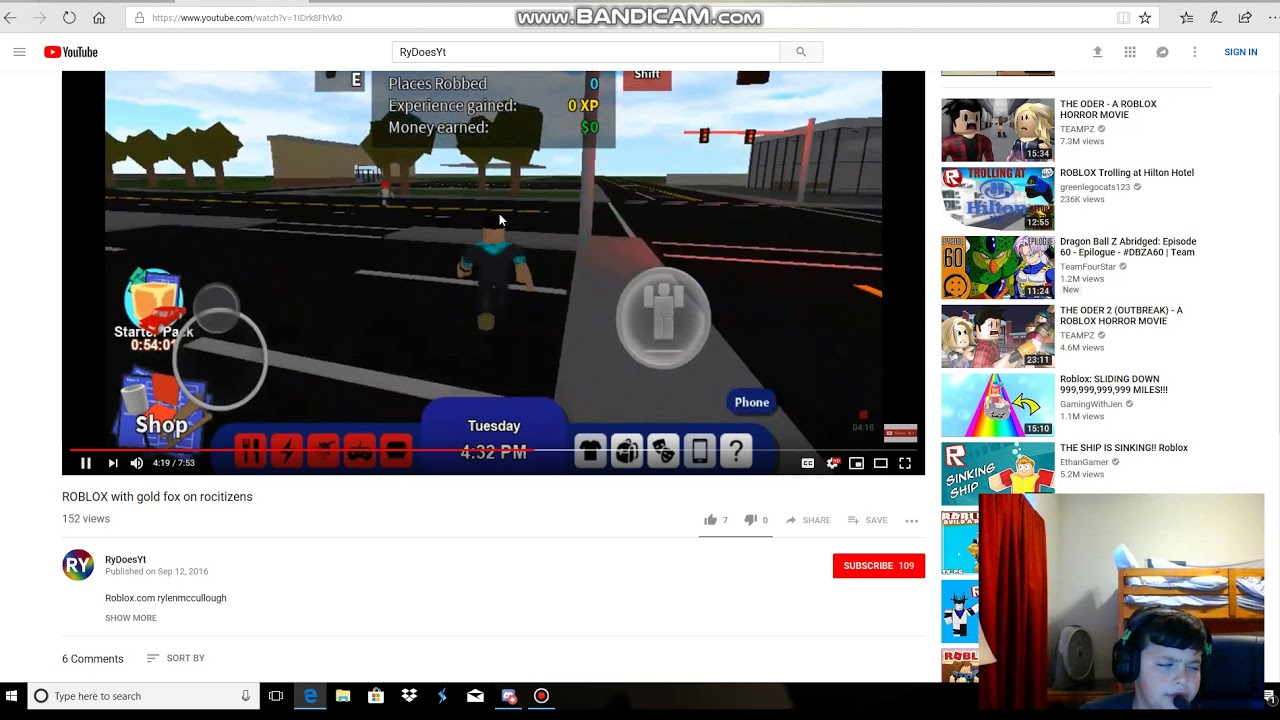Open video quality settings gear
Image resolution: width=1280 pixels, height=720 pixels.
point(832,463)
